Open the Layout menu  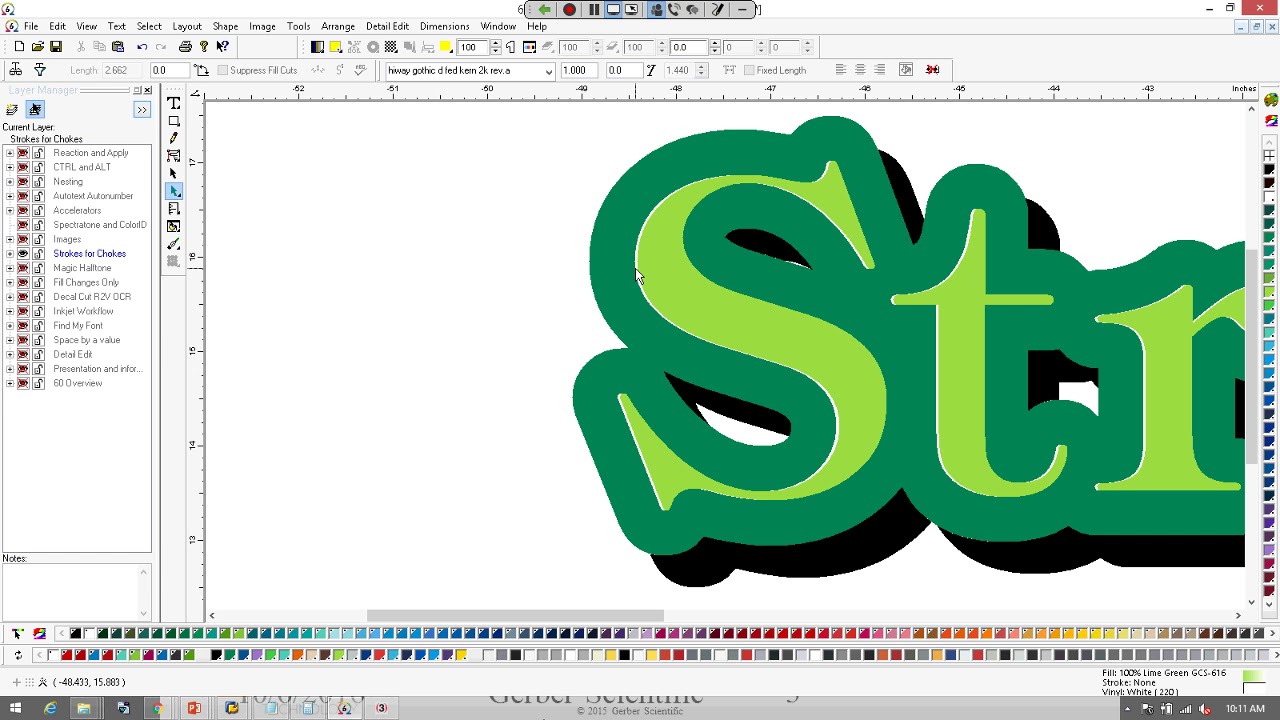(x=187, y=26)
